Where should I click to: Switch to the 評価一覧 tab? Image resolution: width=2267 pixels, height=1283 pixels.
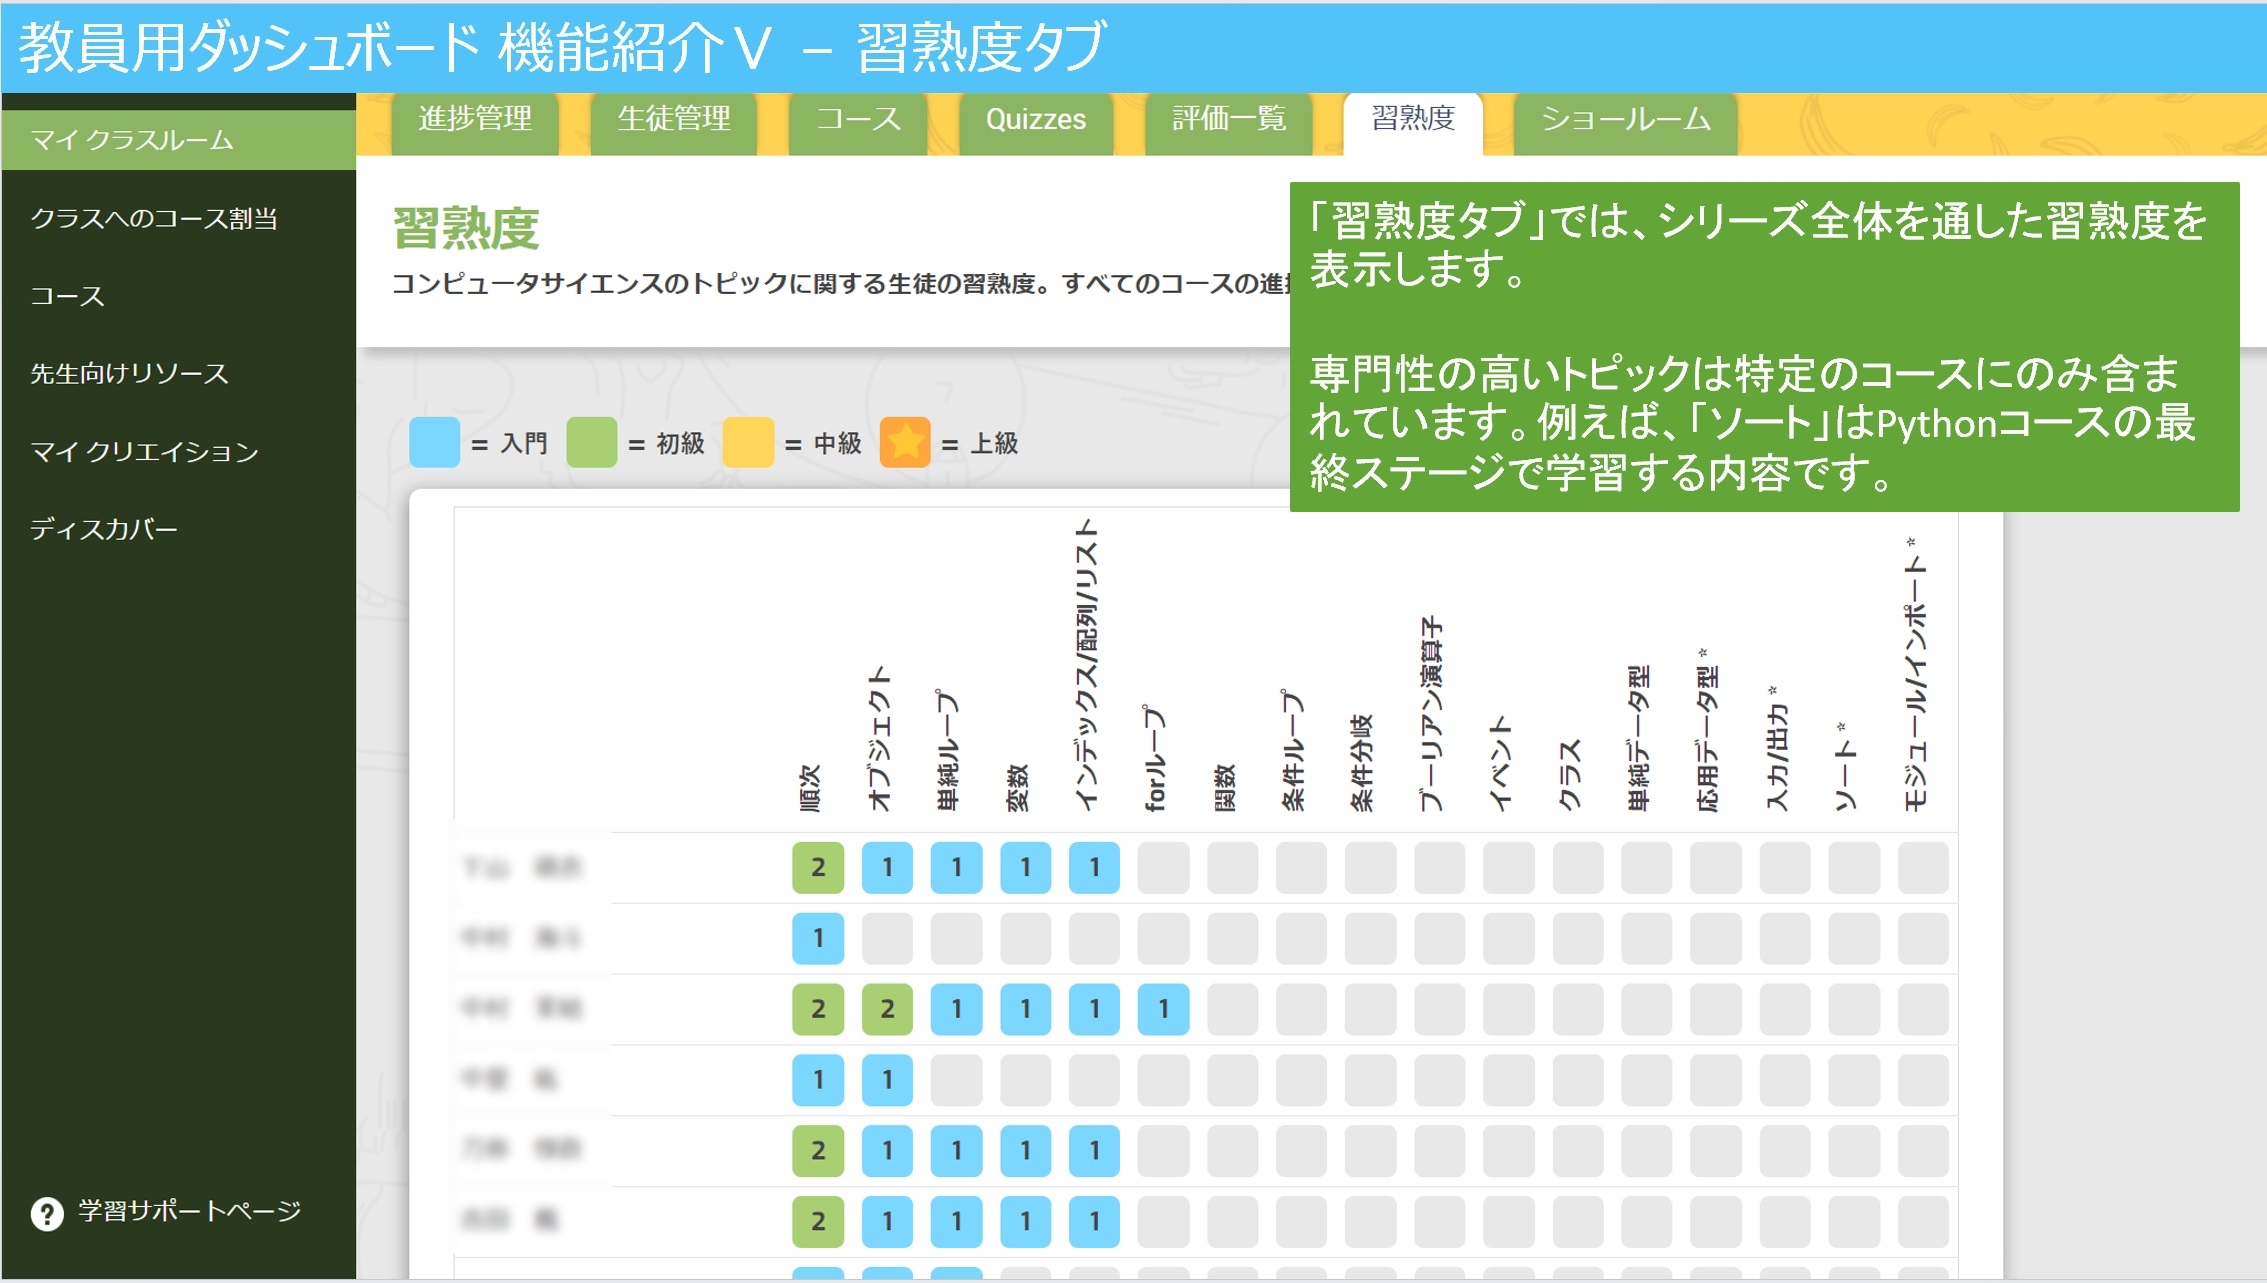pos(1228,119)
